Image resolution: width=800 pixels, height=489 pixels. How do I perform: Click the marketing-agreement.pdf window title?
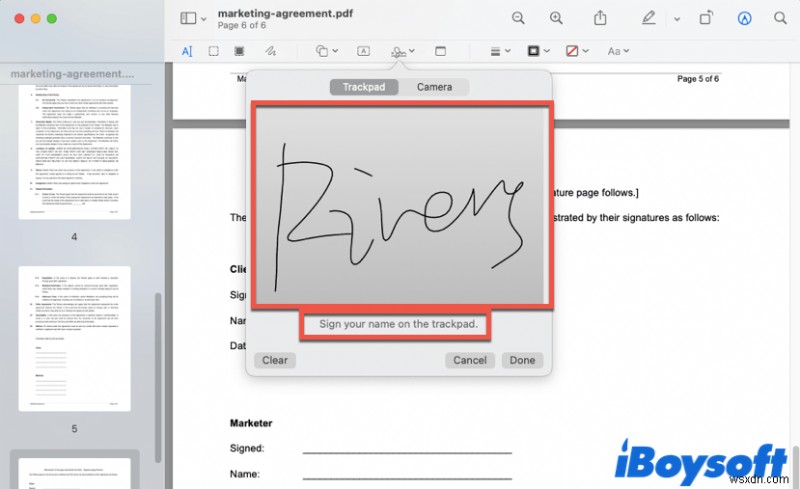point(285,13)
